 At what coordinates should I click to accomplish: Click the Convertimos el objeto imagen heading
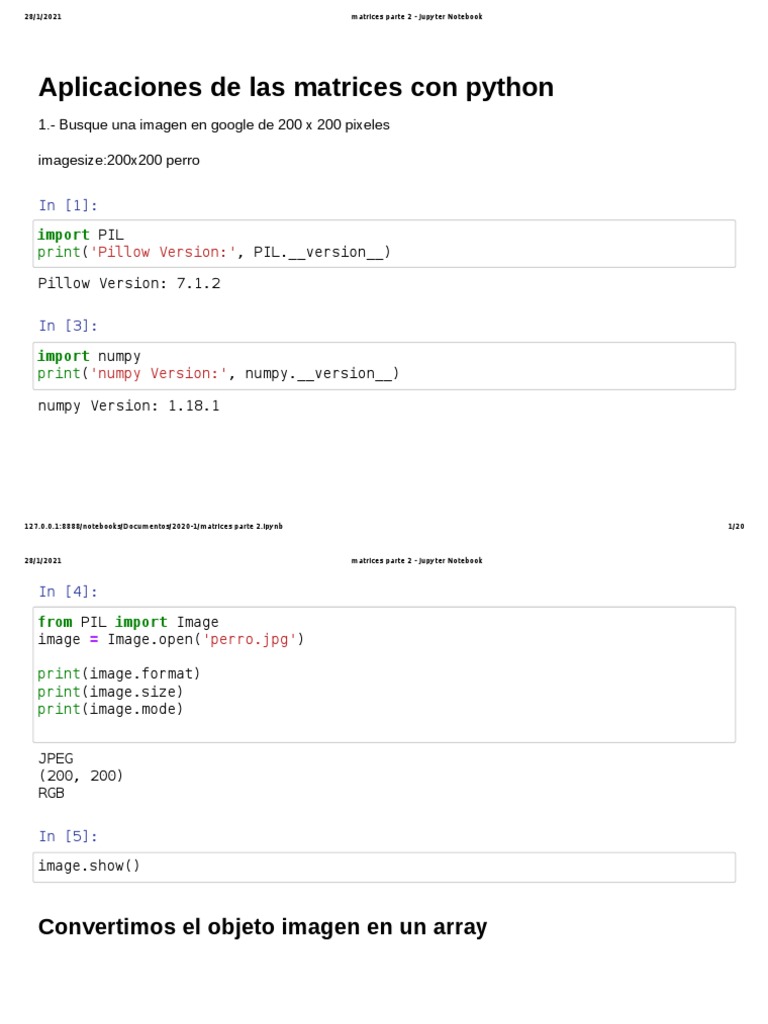tap(263, 927)
